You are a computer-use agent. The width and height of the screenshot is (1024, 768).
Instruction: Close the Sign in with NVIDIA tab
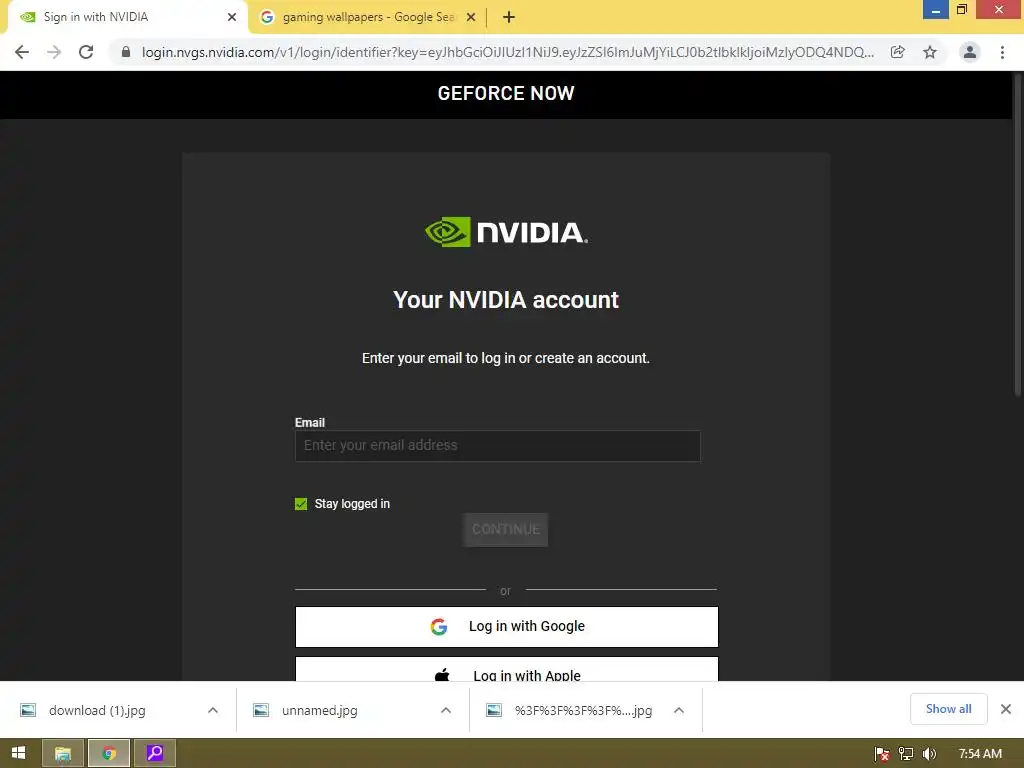(232, 17)
